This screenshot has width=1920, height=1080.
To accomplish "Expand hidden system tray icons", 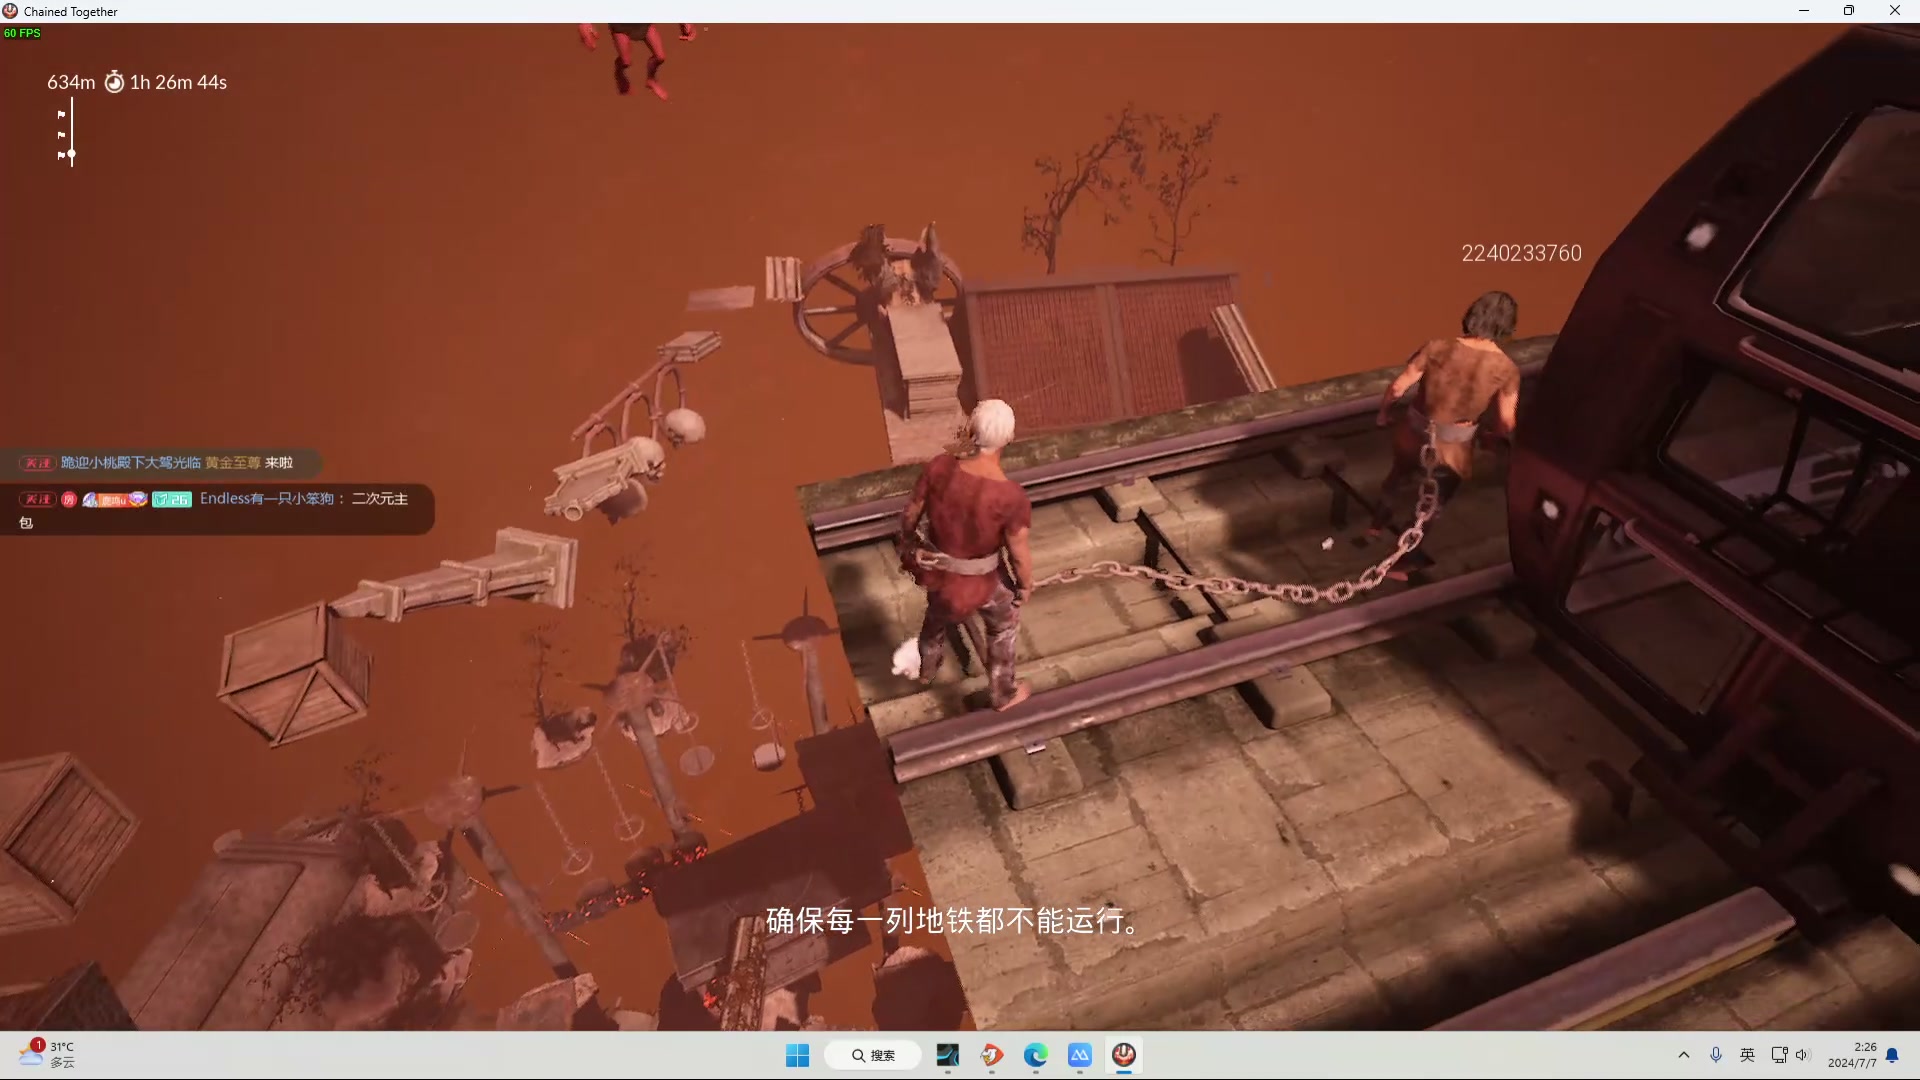I will pos(1684,1055).
